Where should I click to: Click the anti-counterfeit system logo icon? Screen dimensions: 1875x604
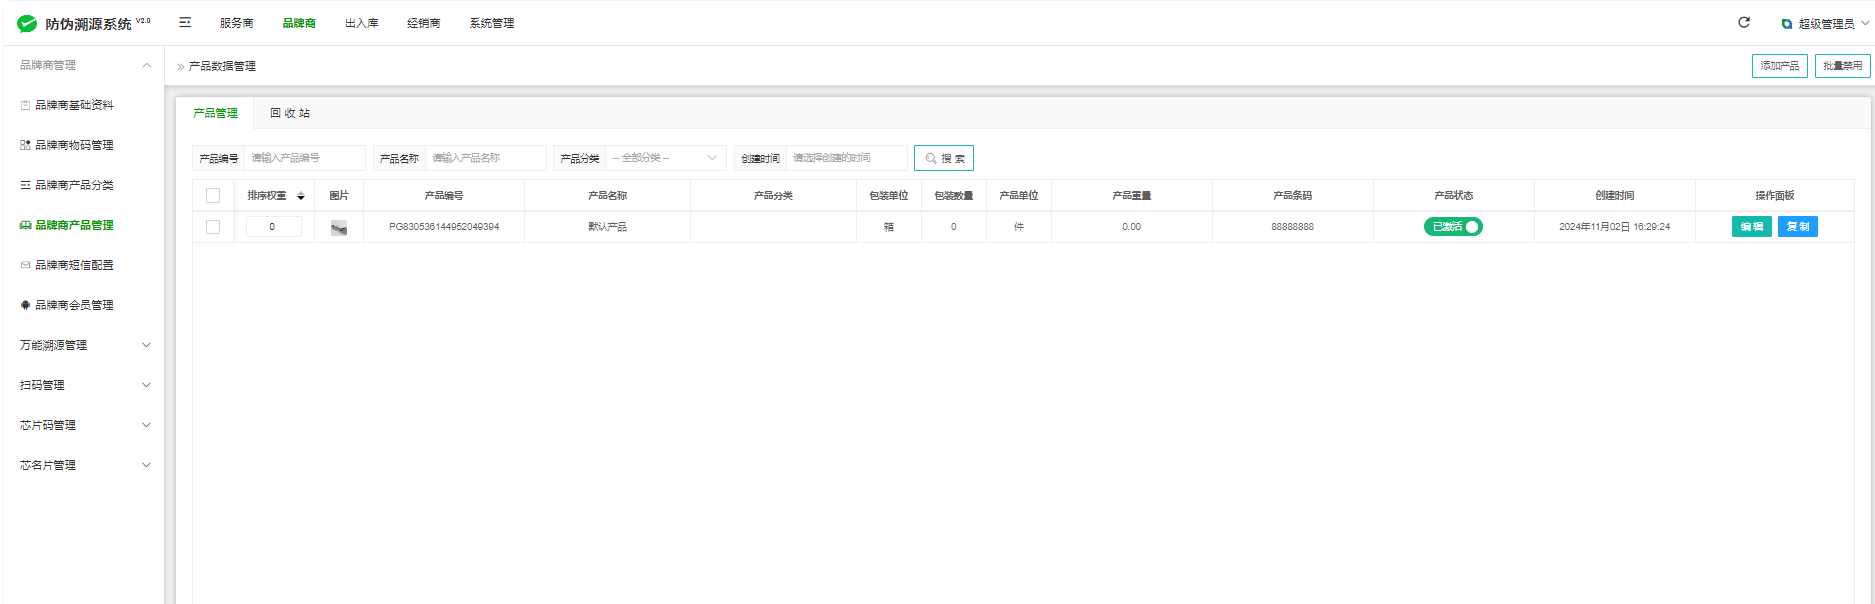click(x=27, y=23)
